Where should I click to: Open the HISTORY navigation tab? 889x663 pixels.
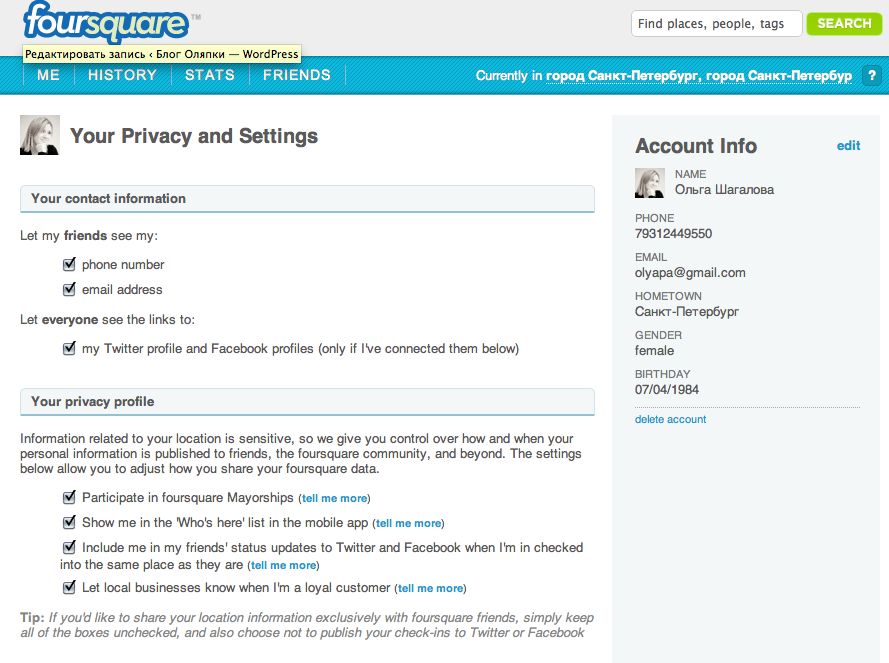[122, 75]
